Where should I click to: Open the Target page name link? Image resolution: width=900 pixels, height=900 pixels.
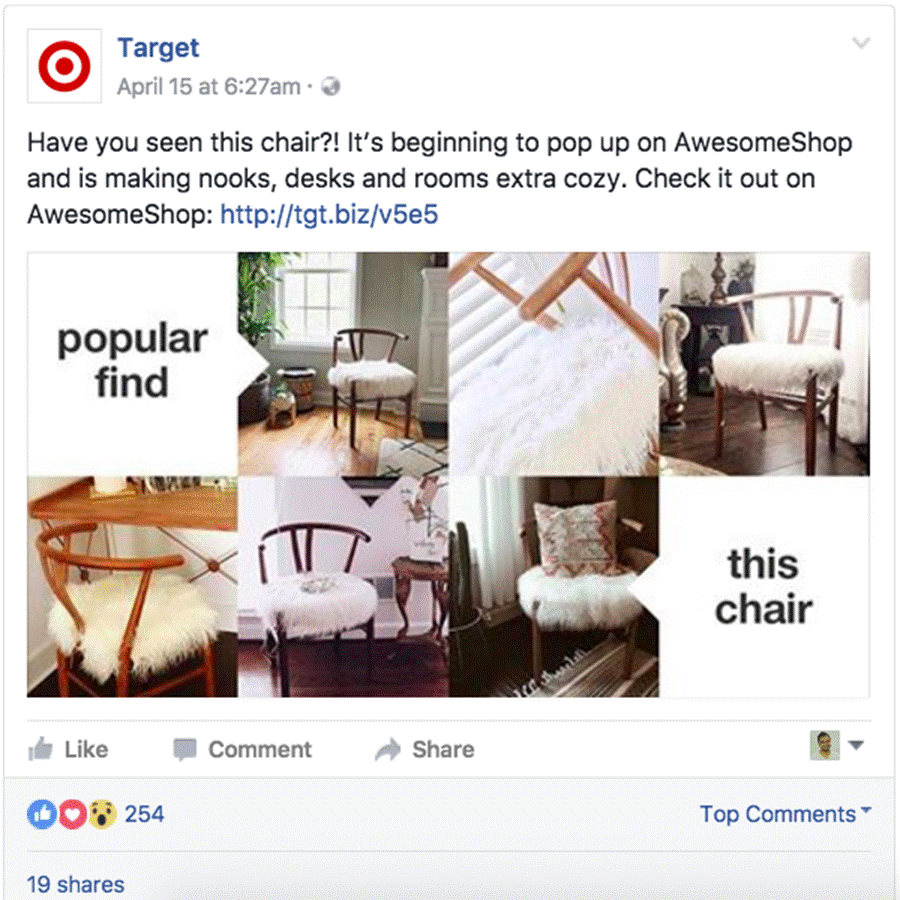point(158,48)
